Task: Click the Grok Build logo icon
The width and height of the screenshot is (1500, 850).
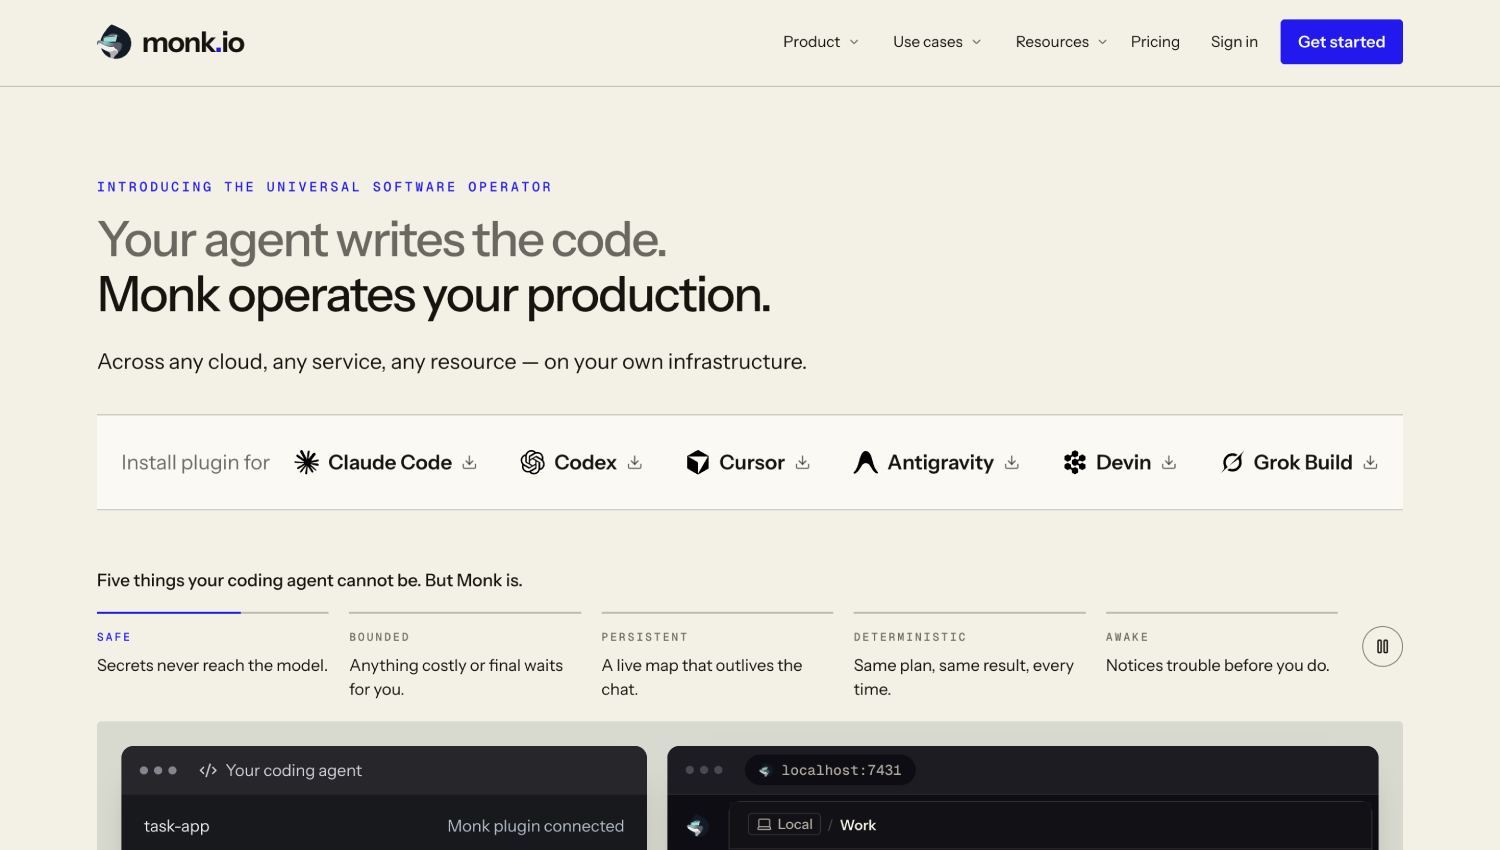Action: pyautogui.click(x=1233, y=462)
